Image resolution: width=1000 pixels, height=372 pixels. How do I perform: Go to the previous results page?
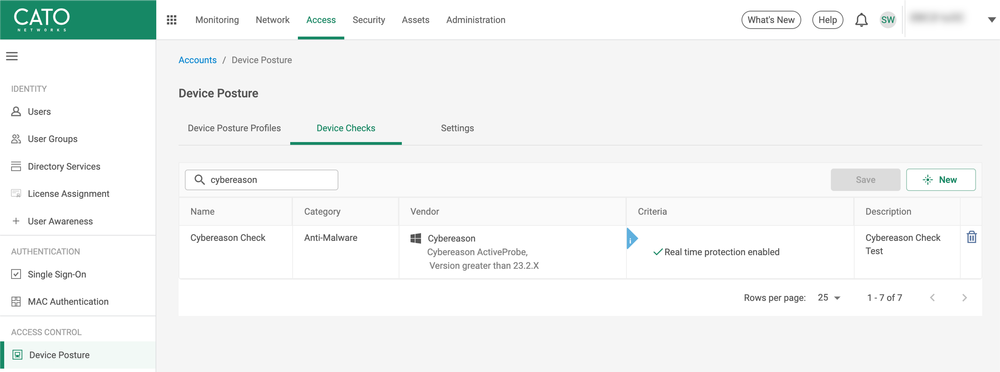932,298
